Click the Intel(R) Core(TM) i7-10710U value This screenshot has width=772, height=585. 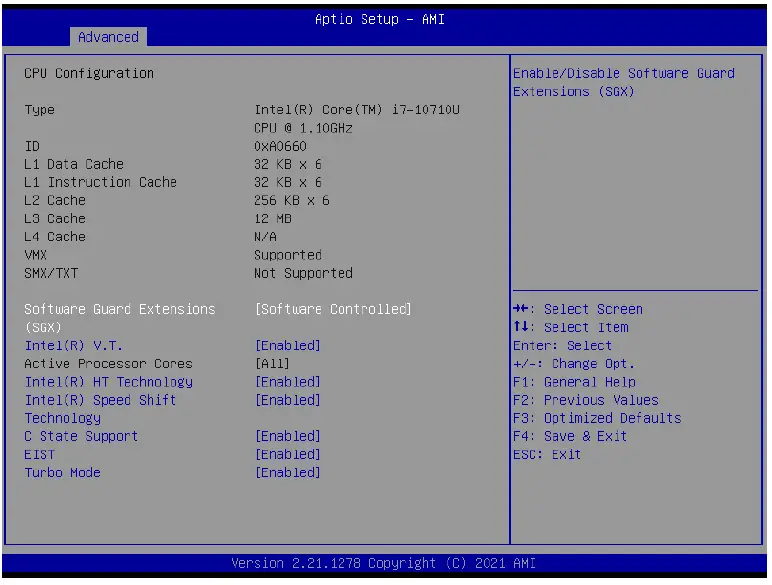click(357, 110)
